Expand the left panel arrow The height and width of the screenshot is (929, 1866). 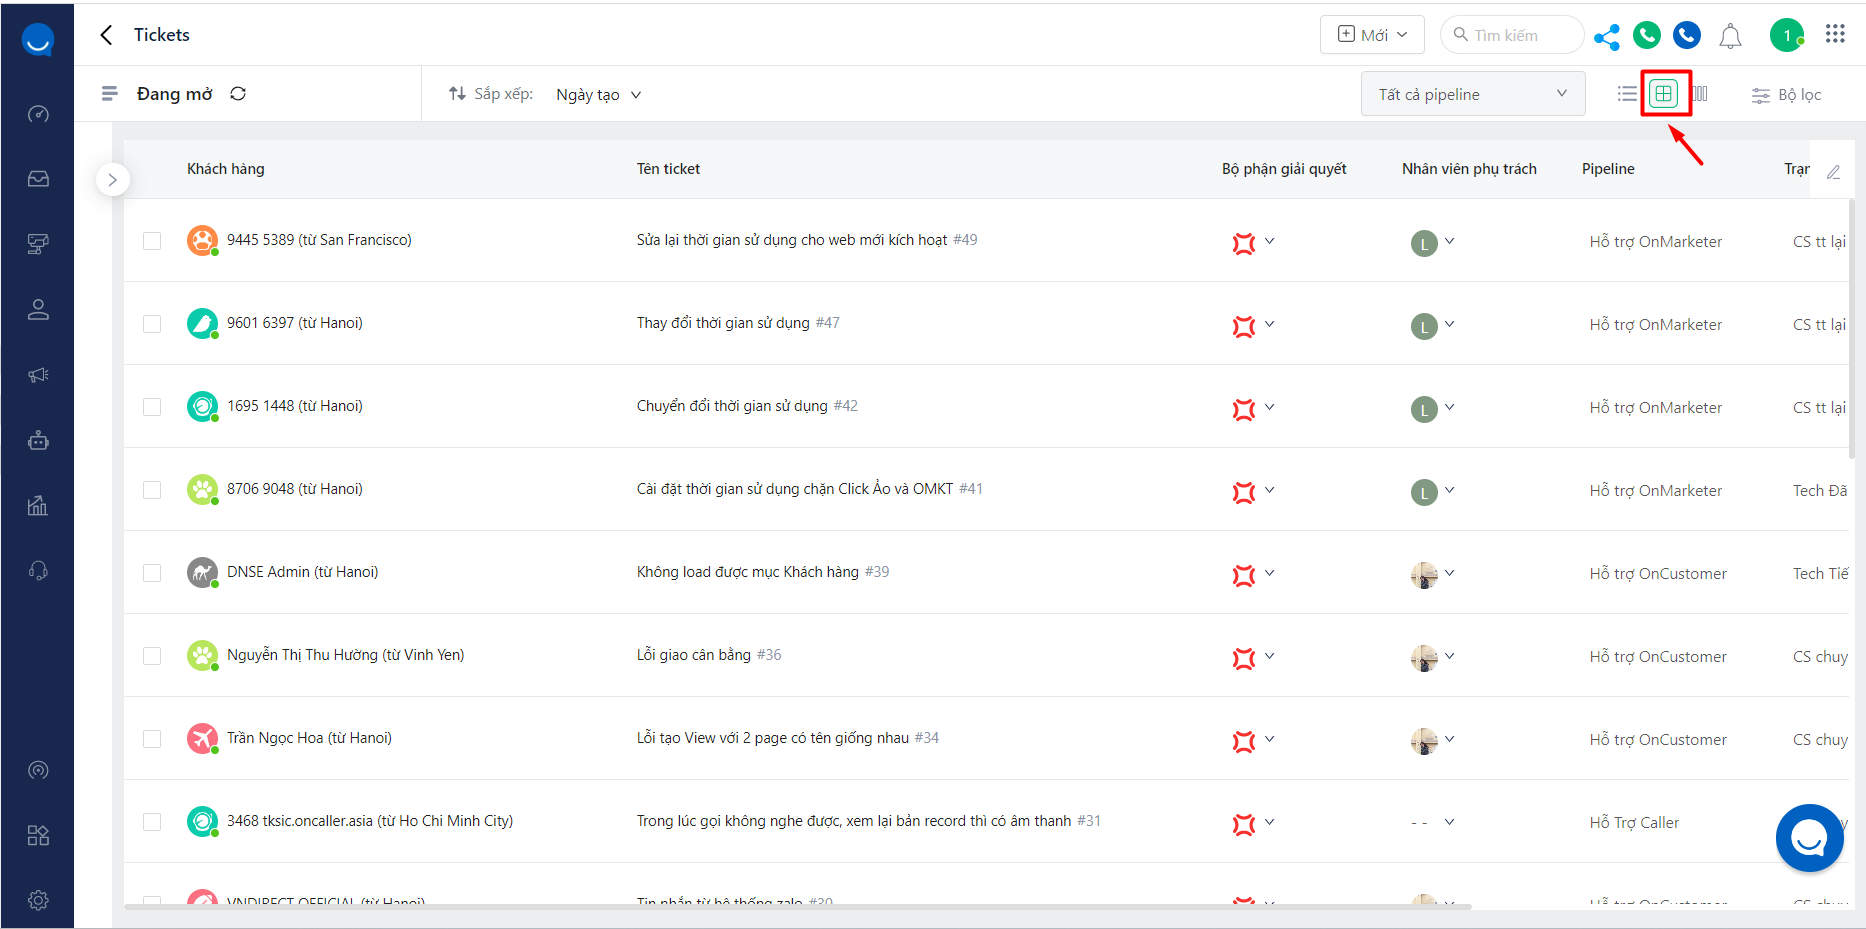(113, 180)
